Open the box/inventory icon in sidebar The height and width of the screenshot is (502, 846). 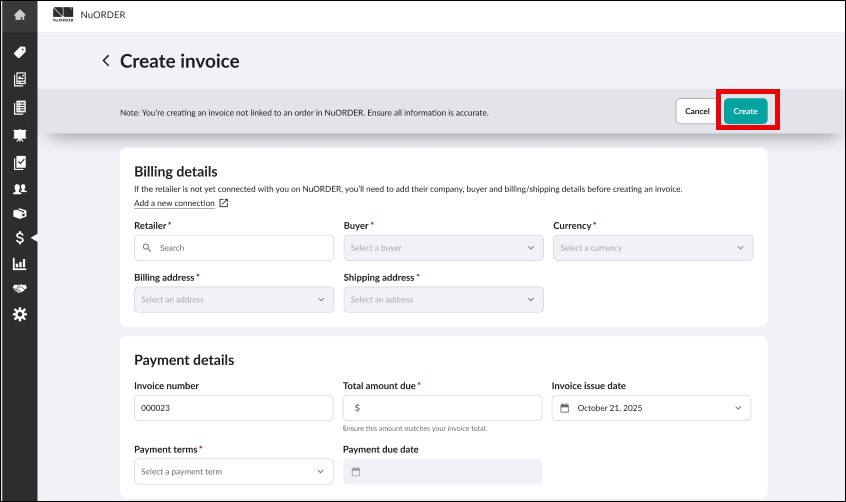(x=19, y=213)
